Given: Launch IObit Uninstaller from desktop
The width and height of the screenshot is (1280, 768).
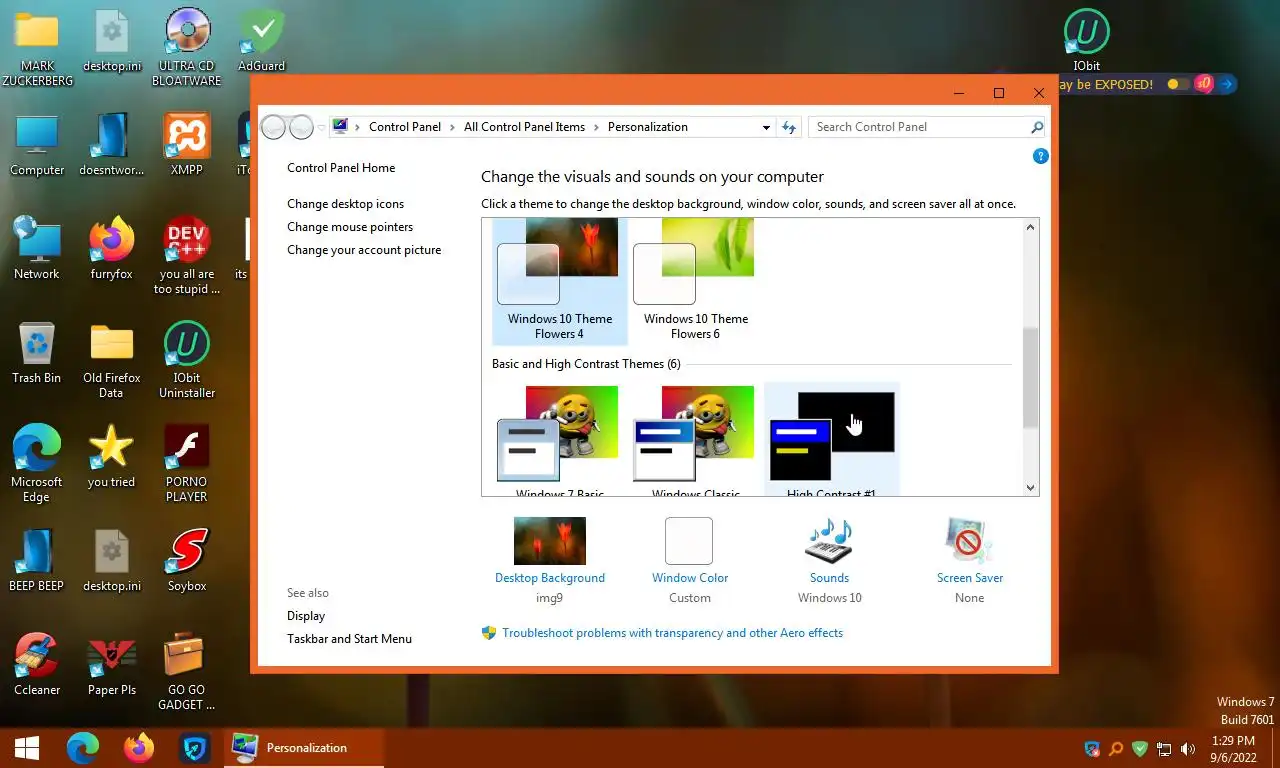Looking at the screenshot, I should click(187, 360).
